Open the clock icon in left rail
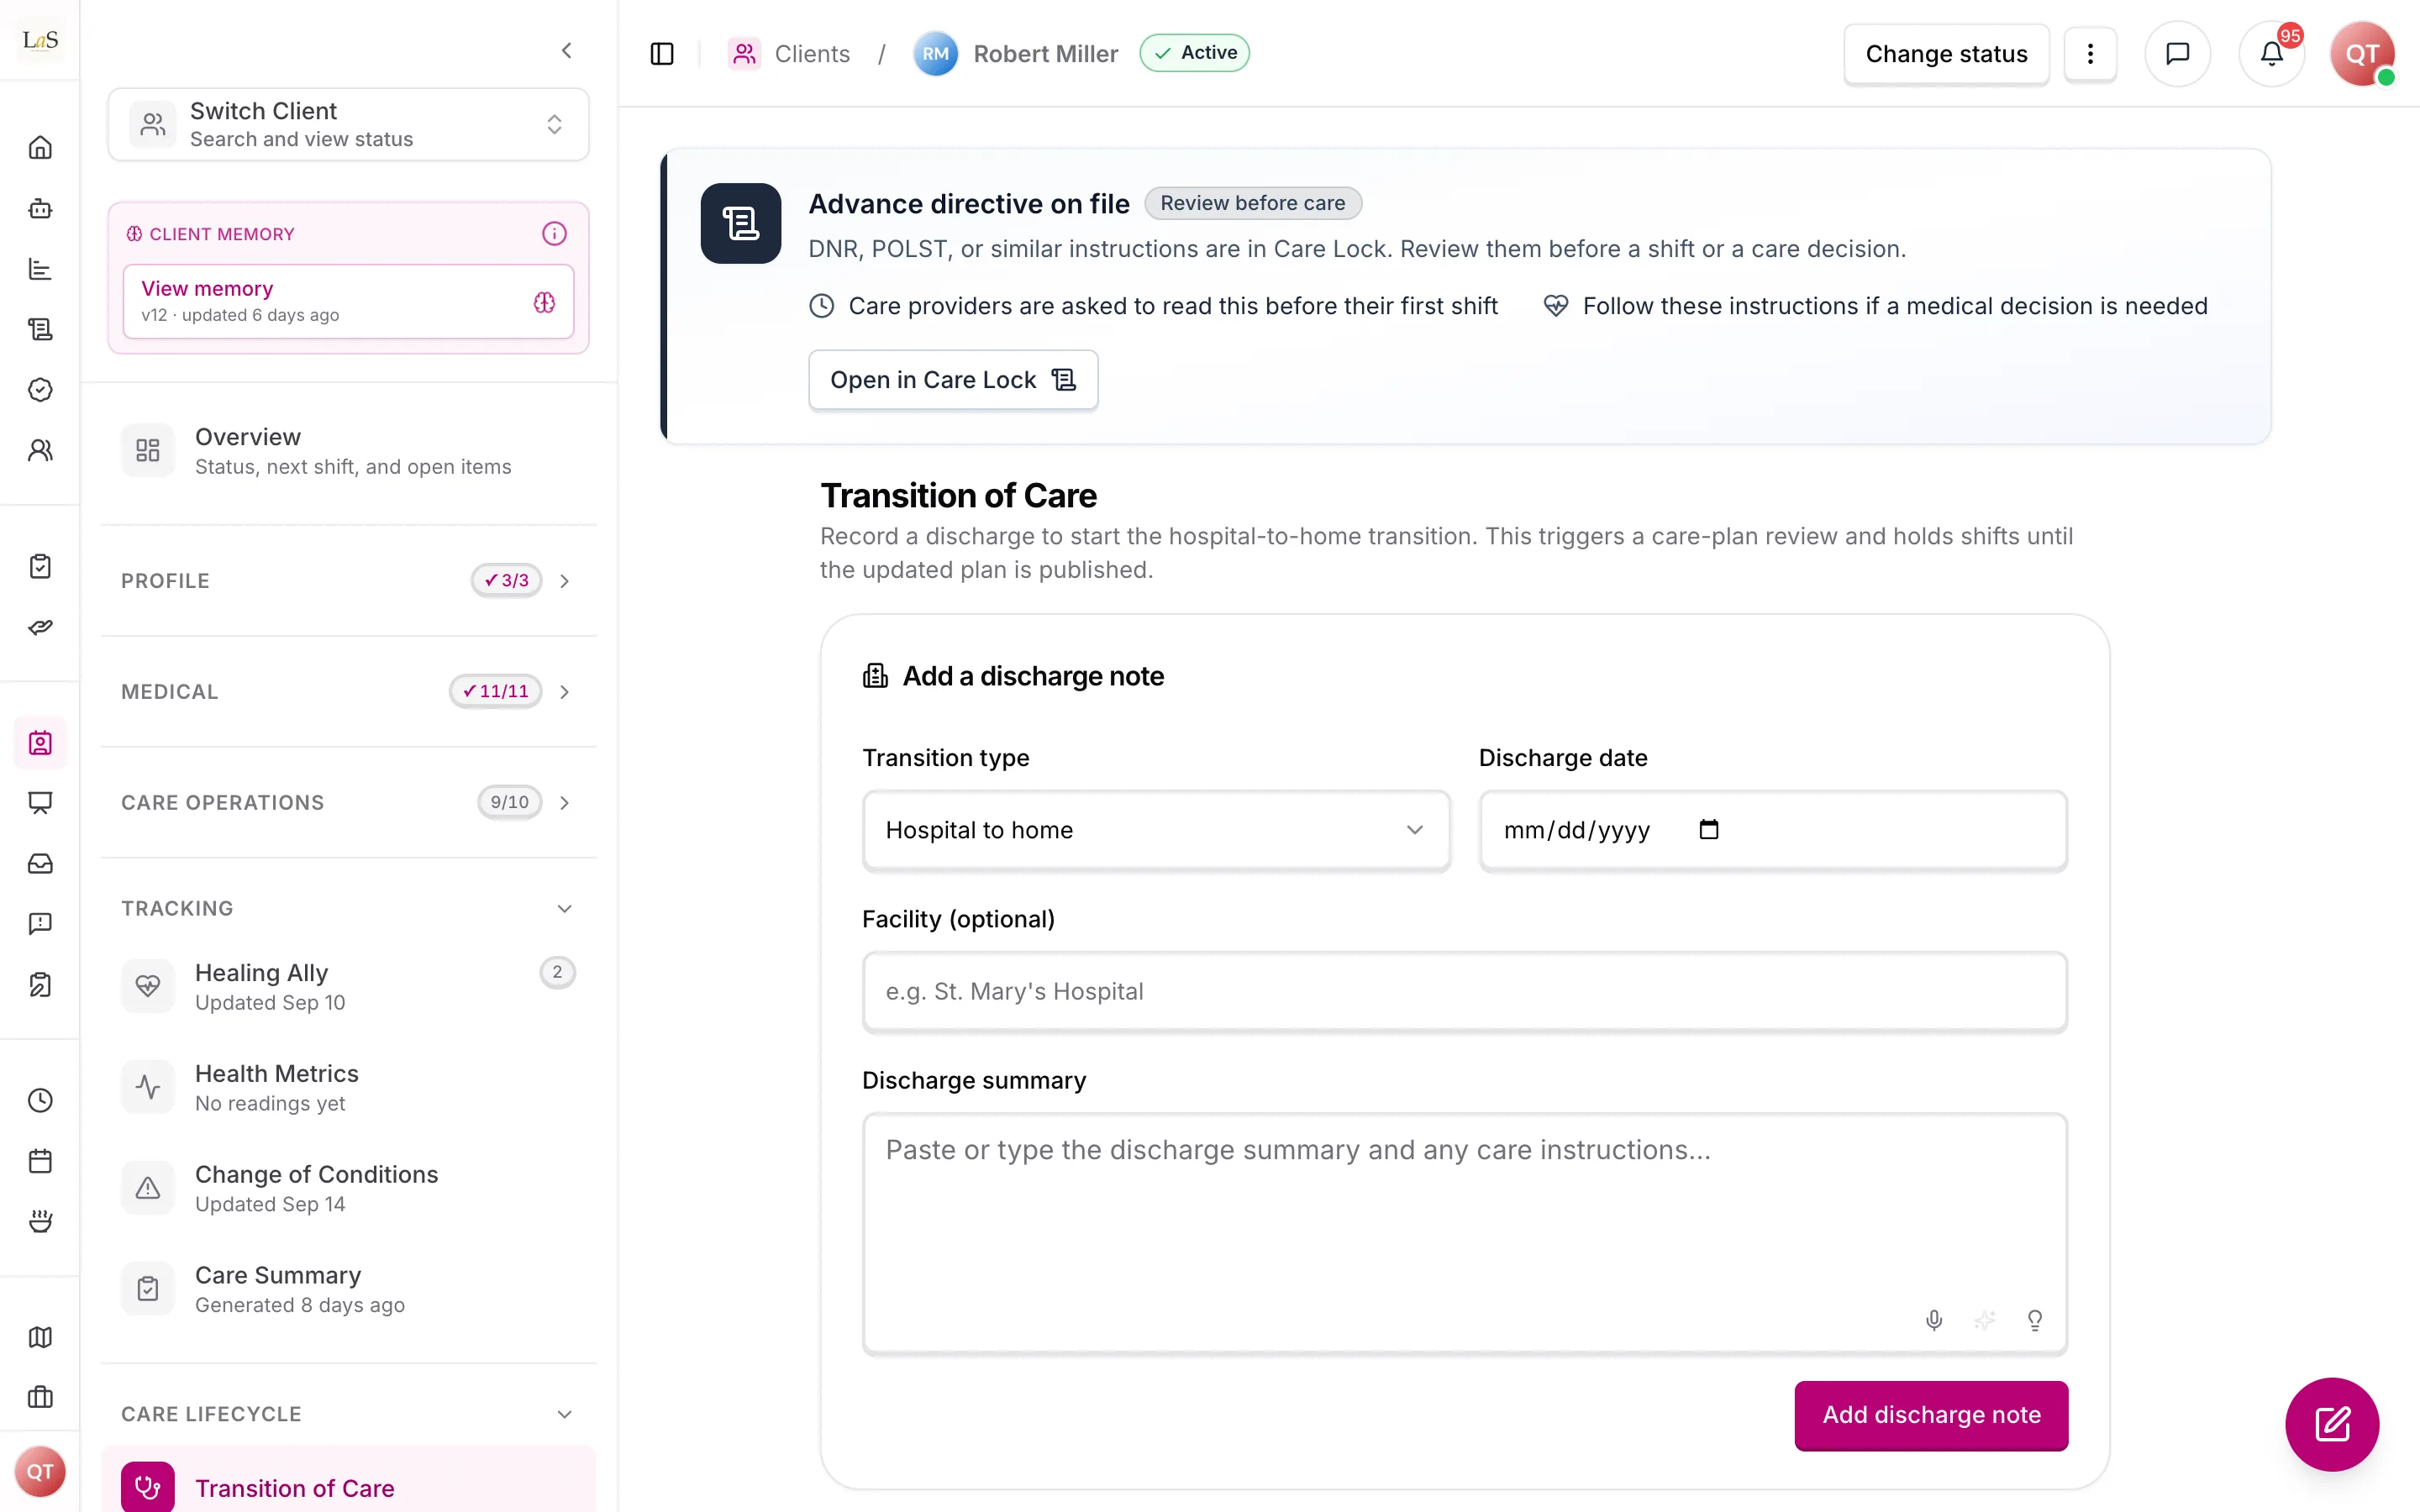This screenshot has width=2420, height=1512. pos(40,1100)
